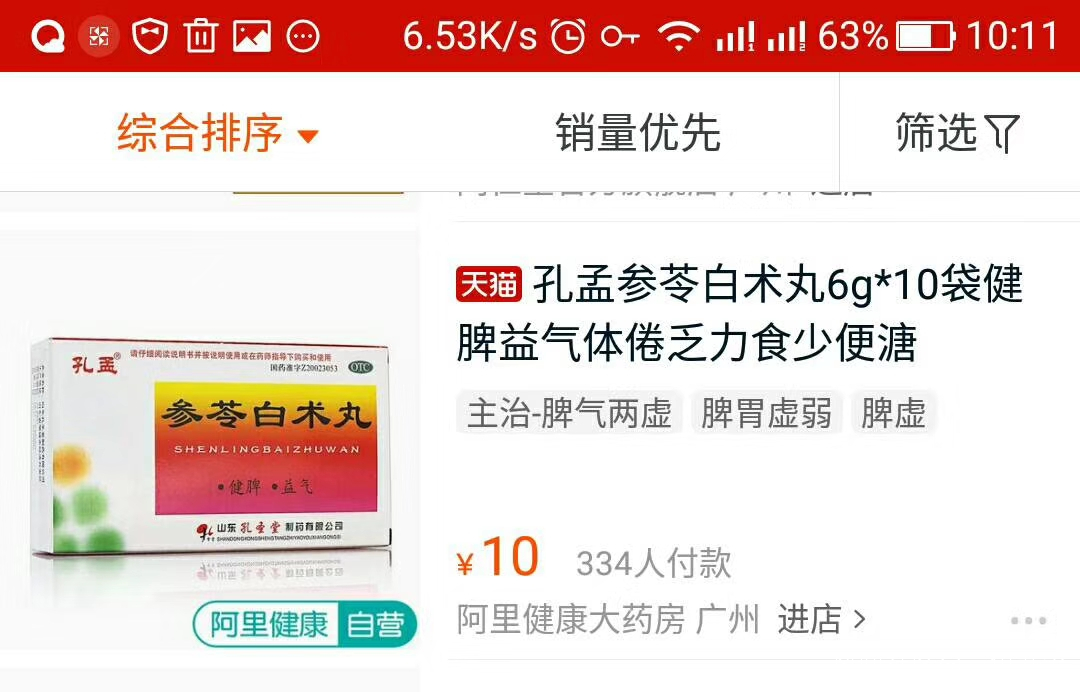Image resolution: width=1080 pixels, height=692 pixels.
Task: Tap the battery indicator icon
Action: [x=926, y=36]
